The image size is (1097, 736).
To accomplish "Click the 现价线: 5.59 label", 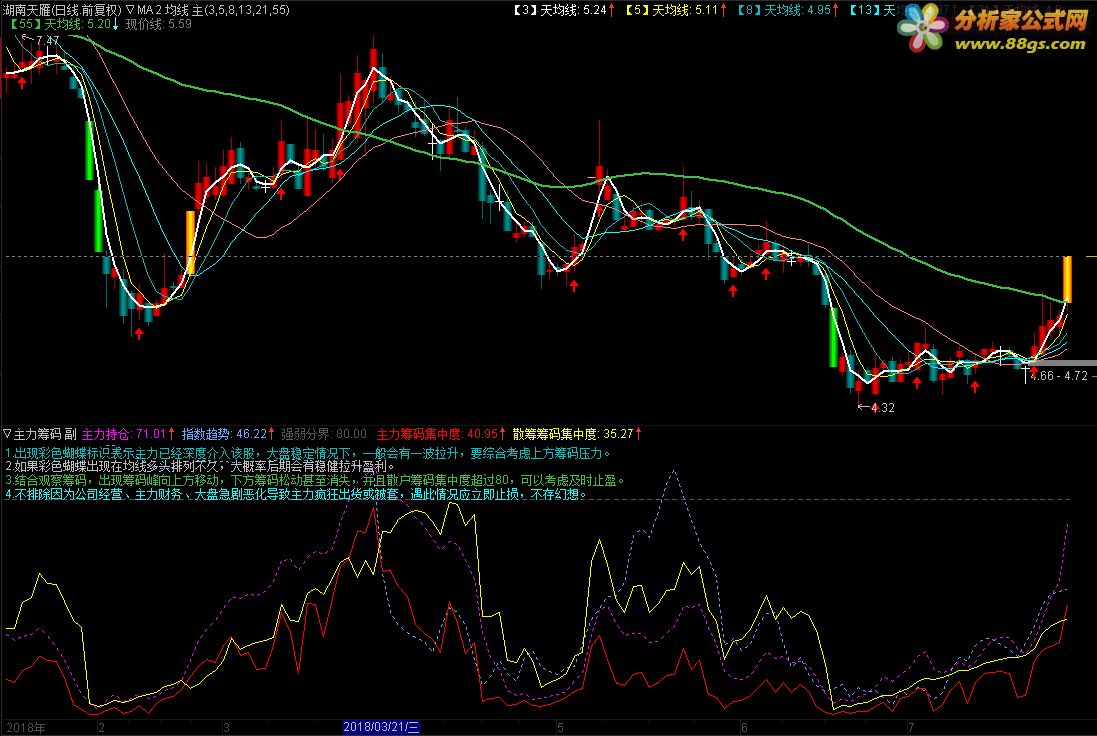I will click(x=158, y=24).
